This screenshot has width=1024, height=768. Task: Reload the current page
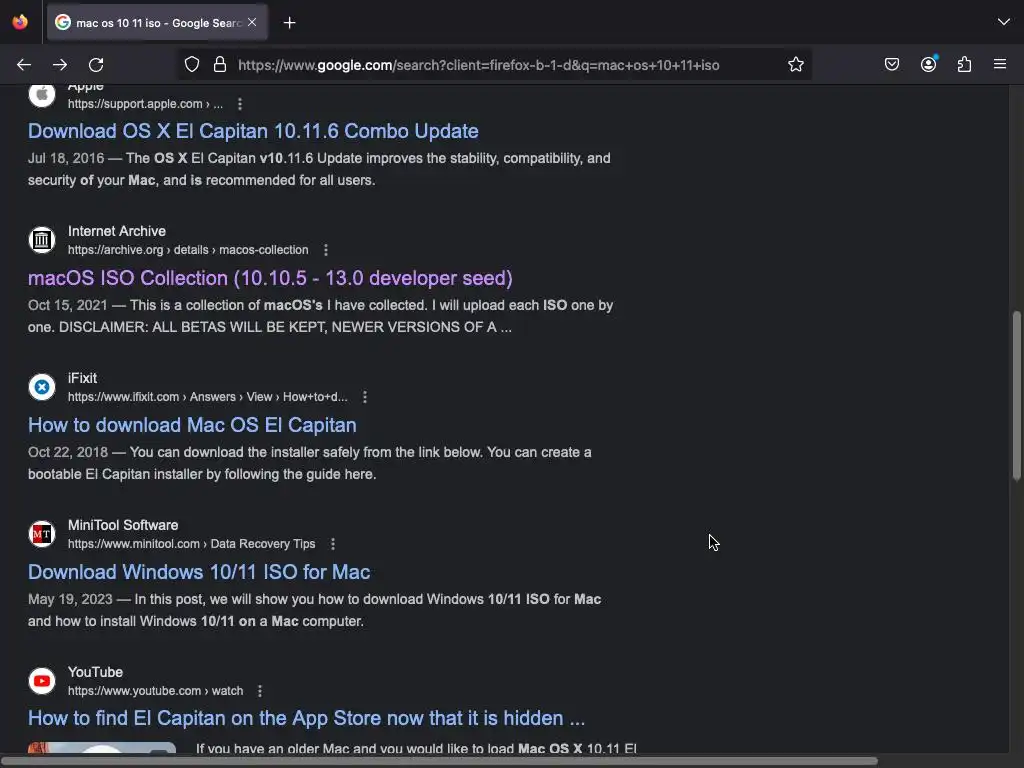[x=96, y=65]
